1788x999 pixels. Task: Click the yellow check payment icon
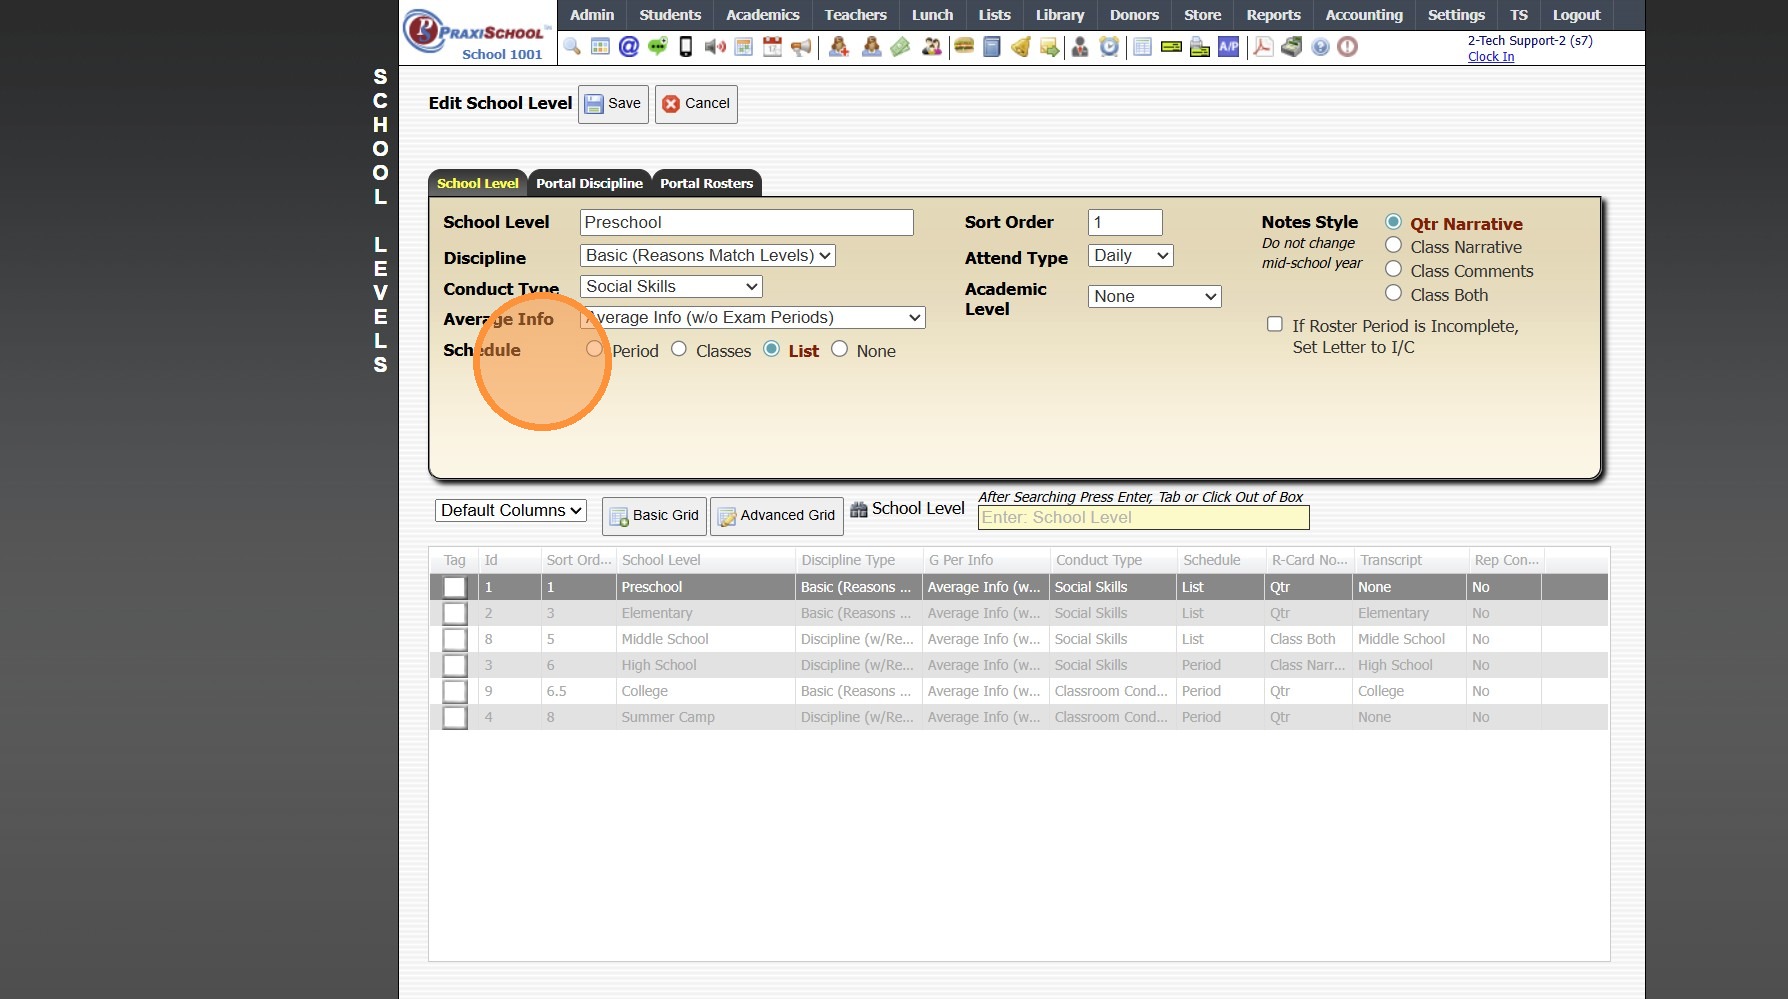1171,47
